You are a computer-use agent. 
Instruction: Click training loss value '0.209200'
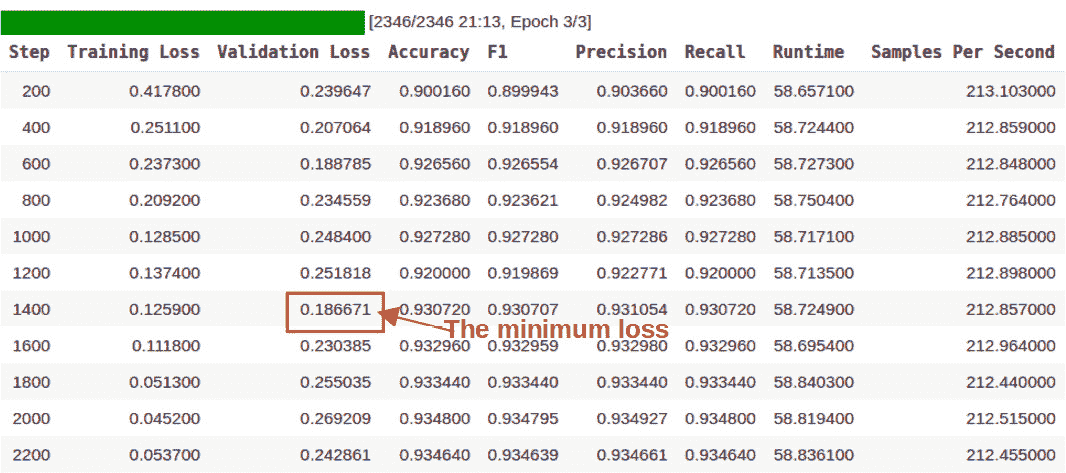(165, 200)
